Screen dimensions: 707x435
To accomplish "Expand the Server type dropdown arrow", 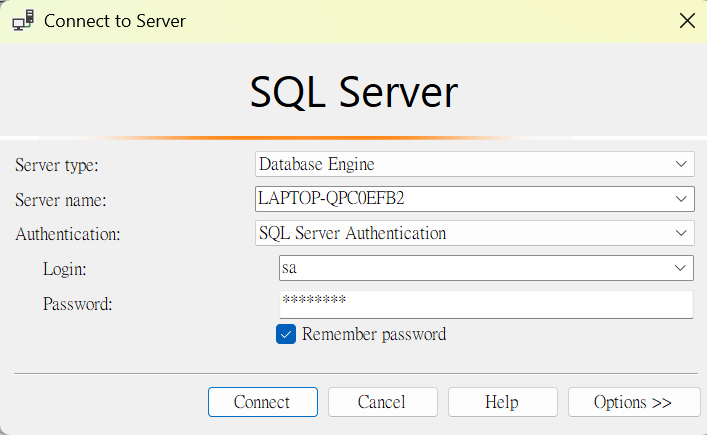I will 682,164.
